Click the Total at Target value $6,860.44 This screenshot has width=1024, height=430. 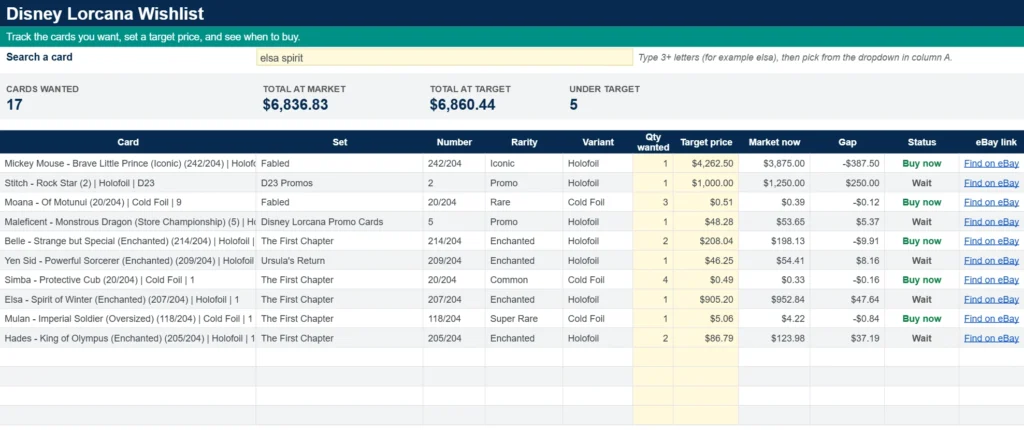pyautogui.click(x=462, y=105)
